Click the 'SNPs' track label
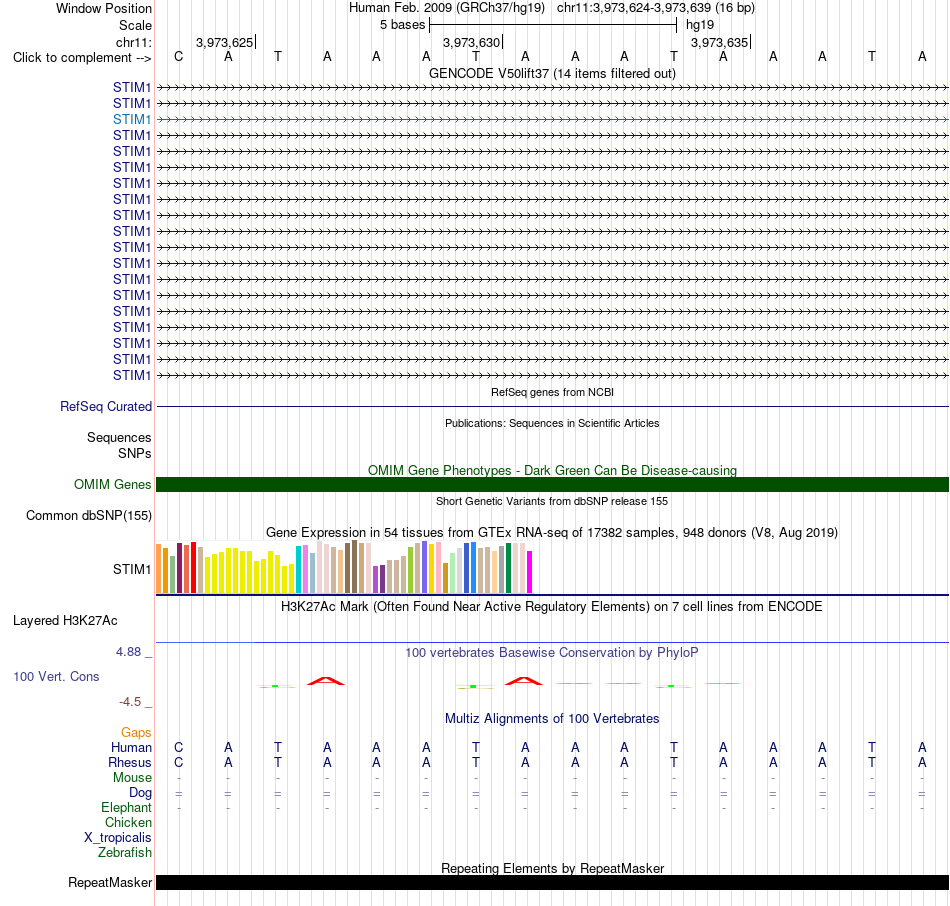 tap(135, 453)
